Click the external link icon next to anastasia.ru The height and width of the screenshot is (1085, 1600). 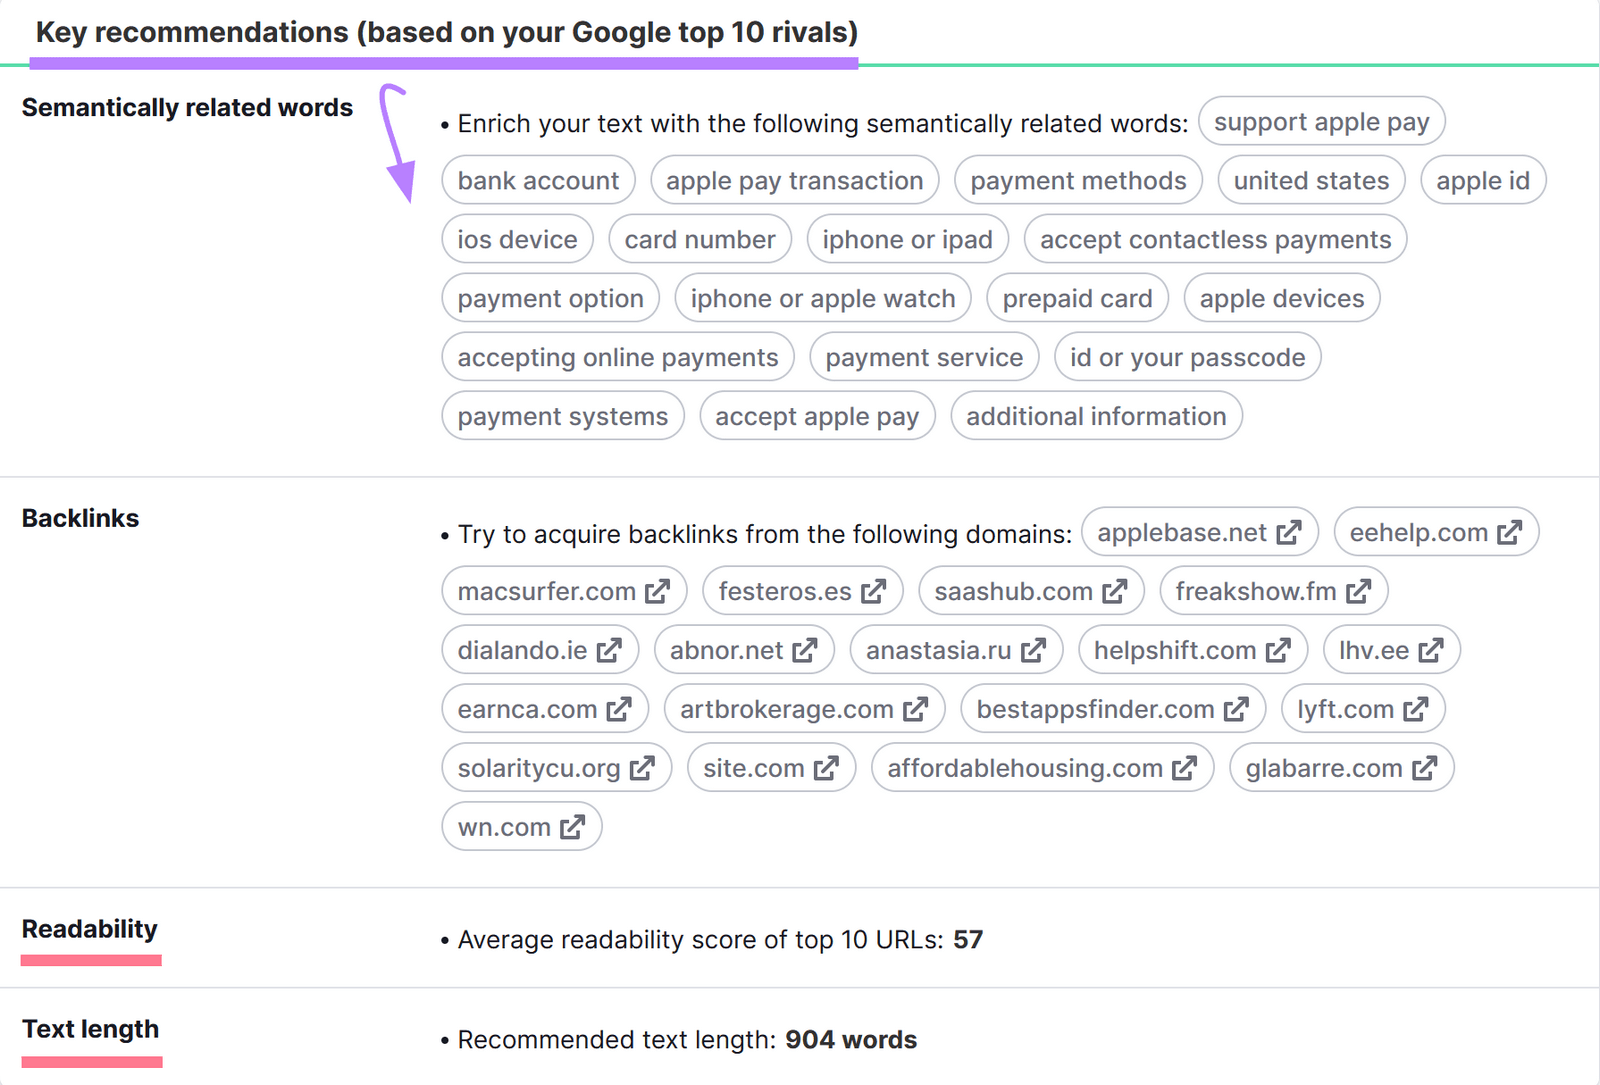tap(1035, 649)
